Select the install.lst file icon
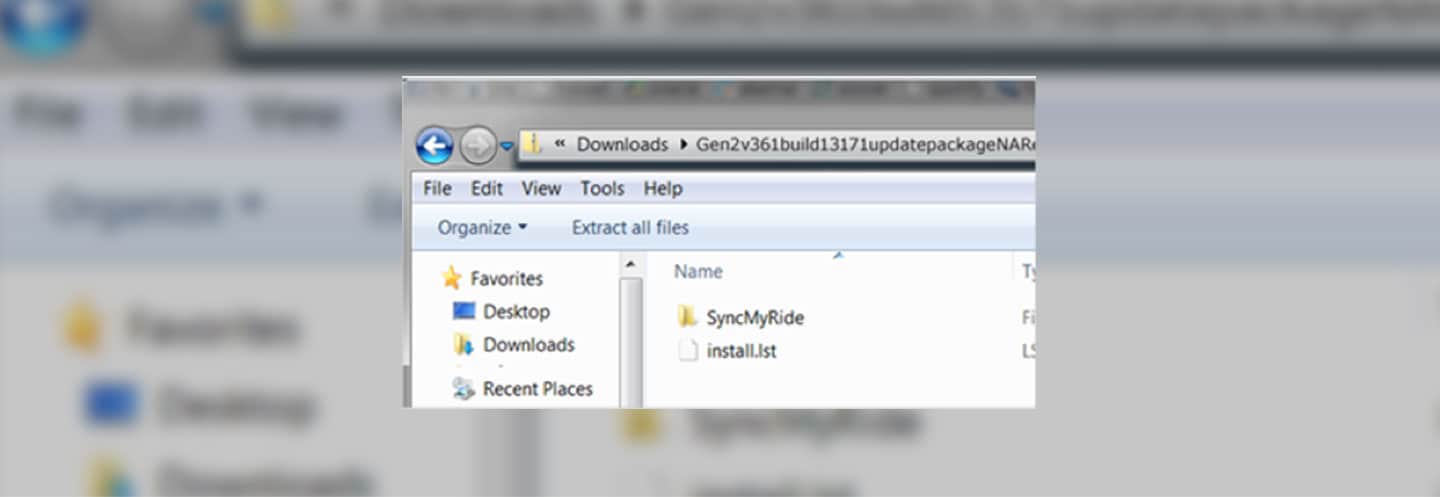This screenshot has height=497, width=1440. pos(687,351)
